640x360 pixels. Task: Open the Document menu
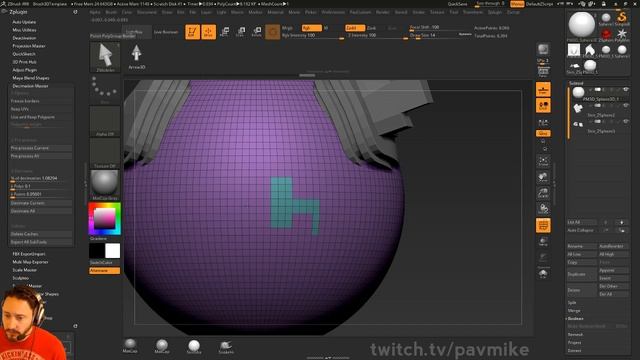(x=147, y=12)
